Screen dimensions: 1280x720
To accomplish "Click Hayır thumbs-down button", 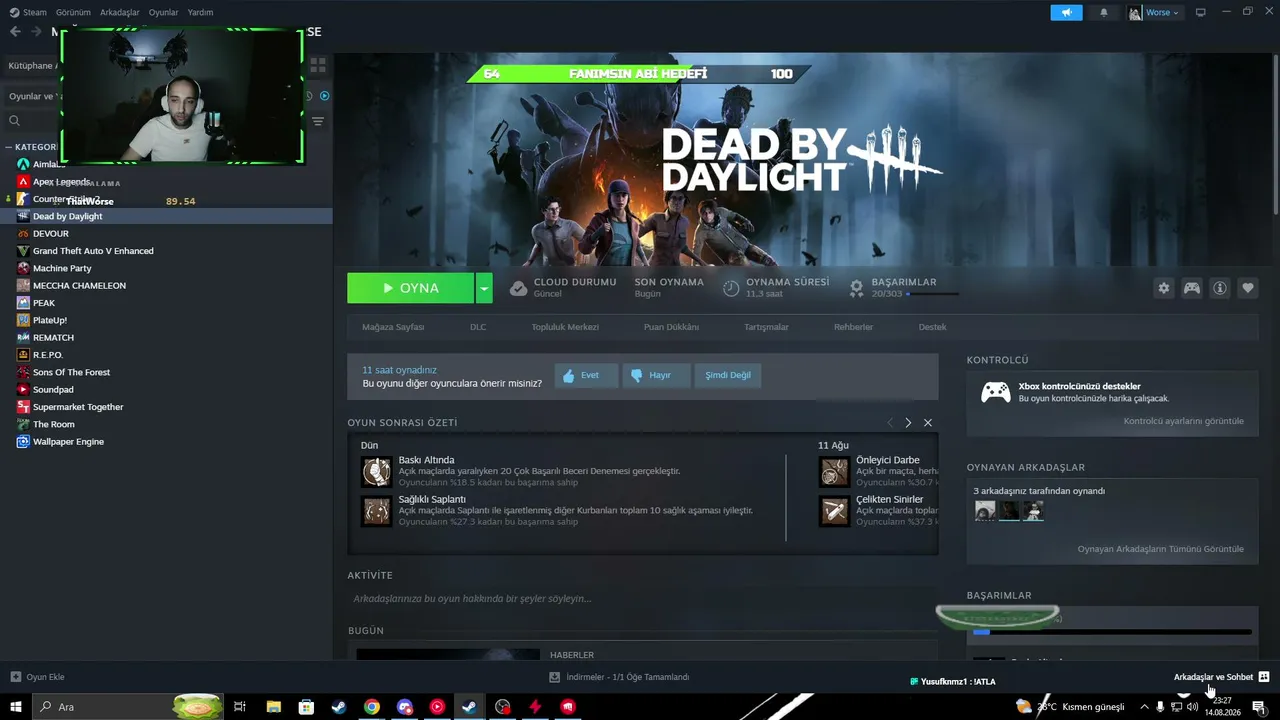I will click(654, 375).
